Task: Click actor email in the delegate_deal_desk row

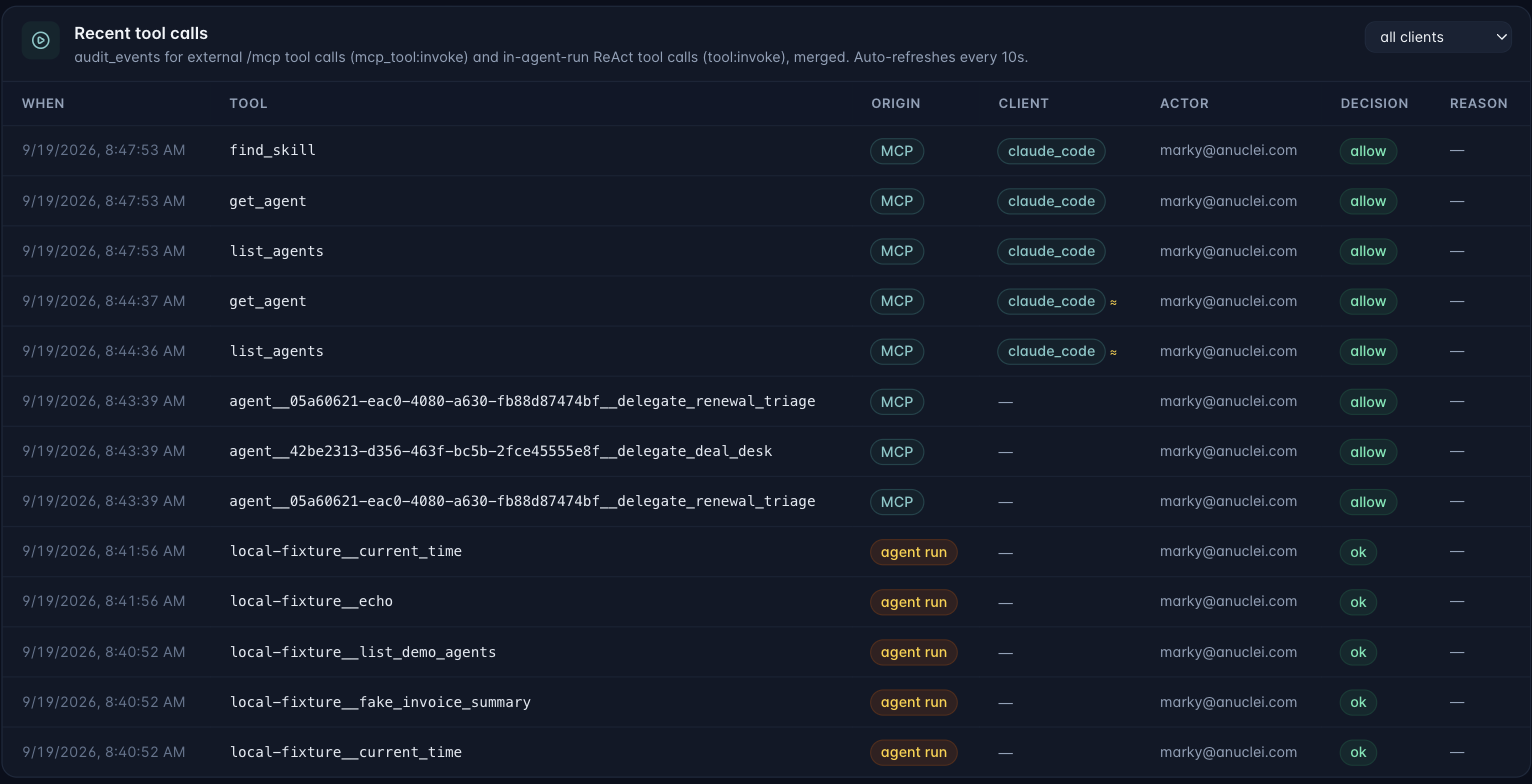Action: 1228,451
